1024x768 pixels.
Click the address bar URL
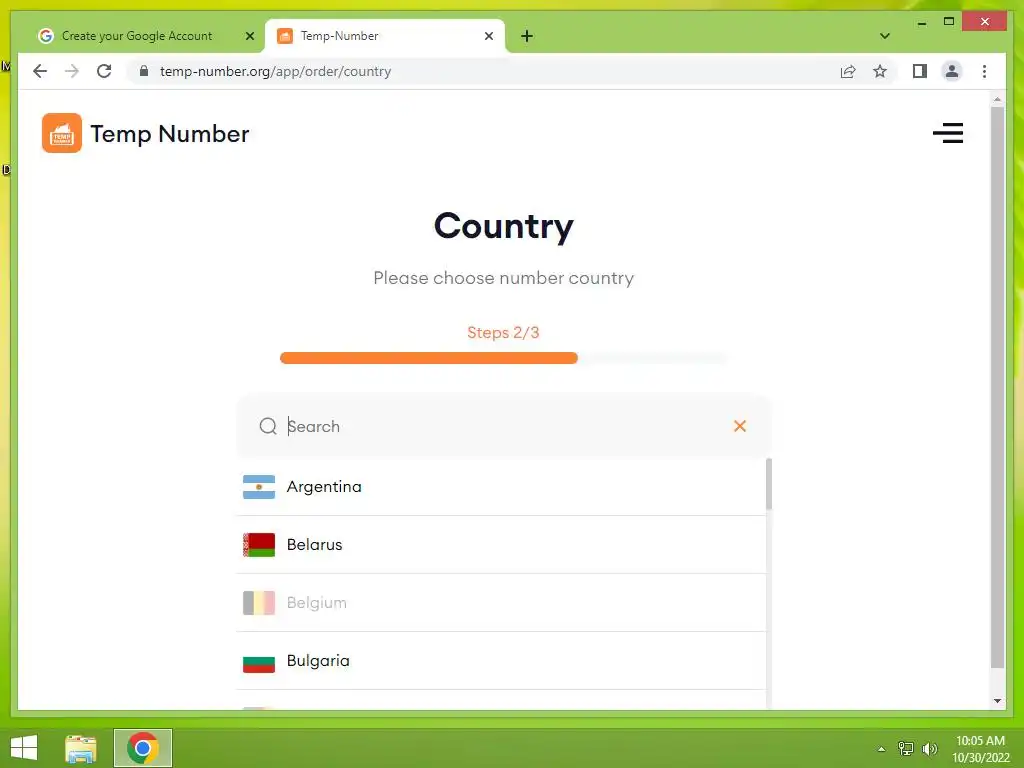pos(276,71)
